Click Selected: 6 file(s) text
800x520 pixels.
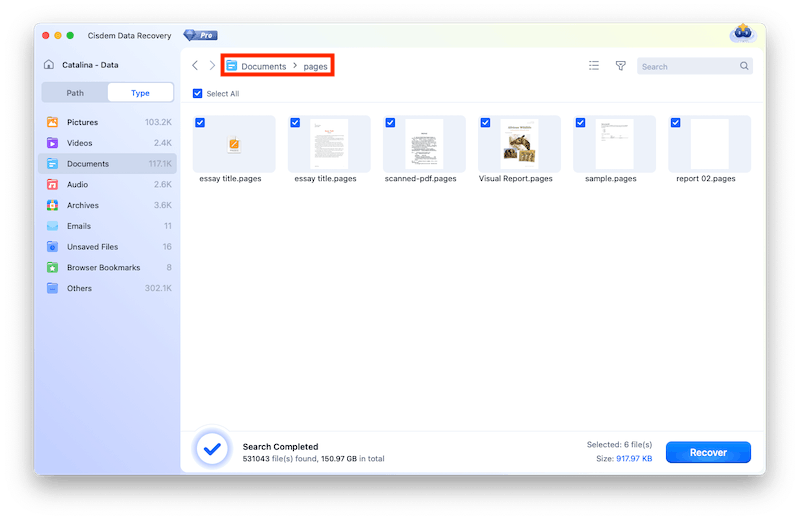click(619, 444)
